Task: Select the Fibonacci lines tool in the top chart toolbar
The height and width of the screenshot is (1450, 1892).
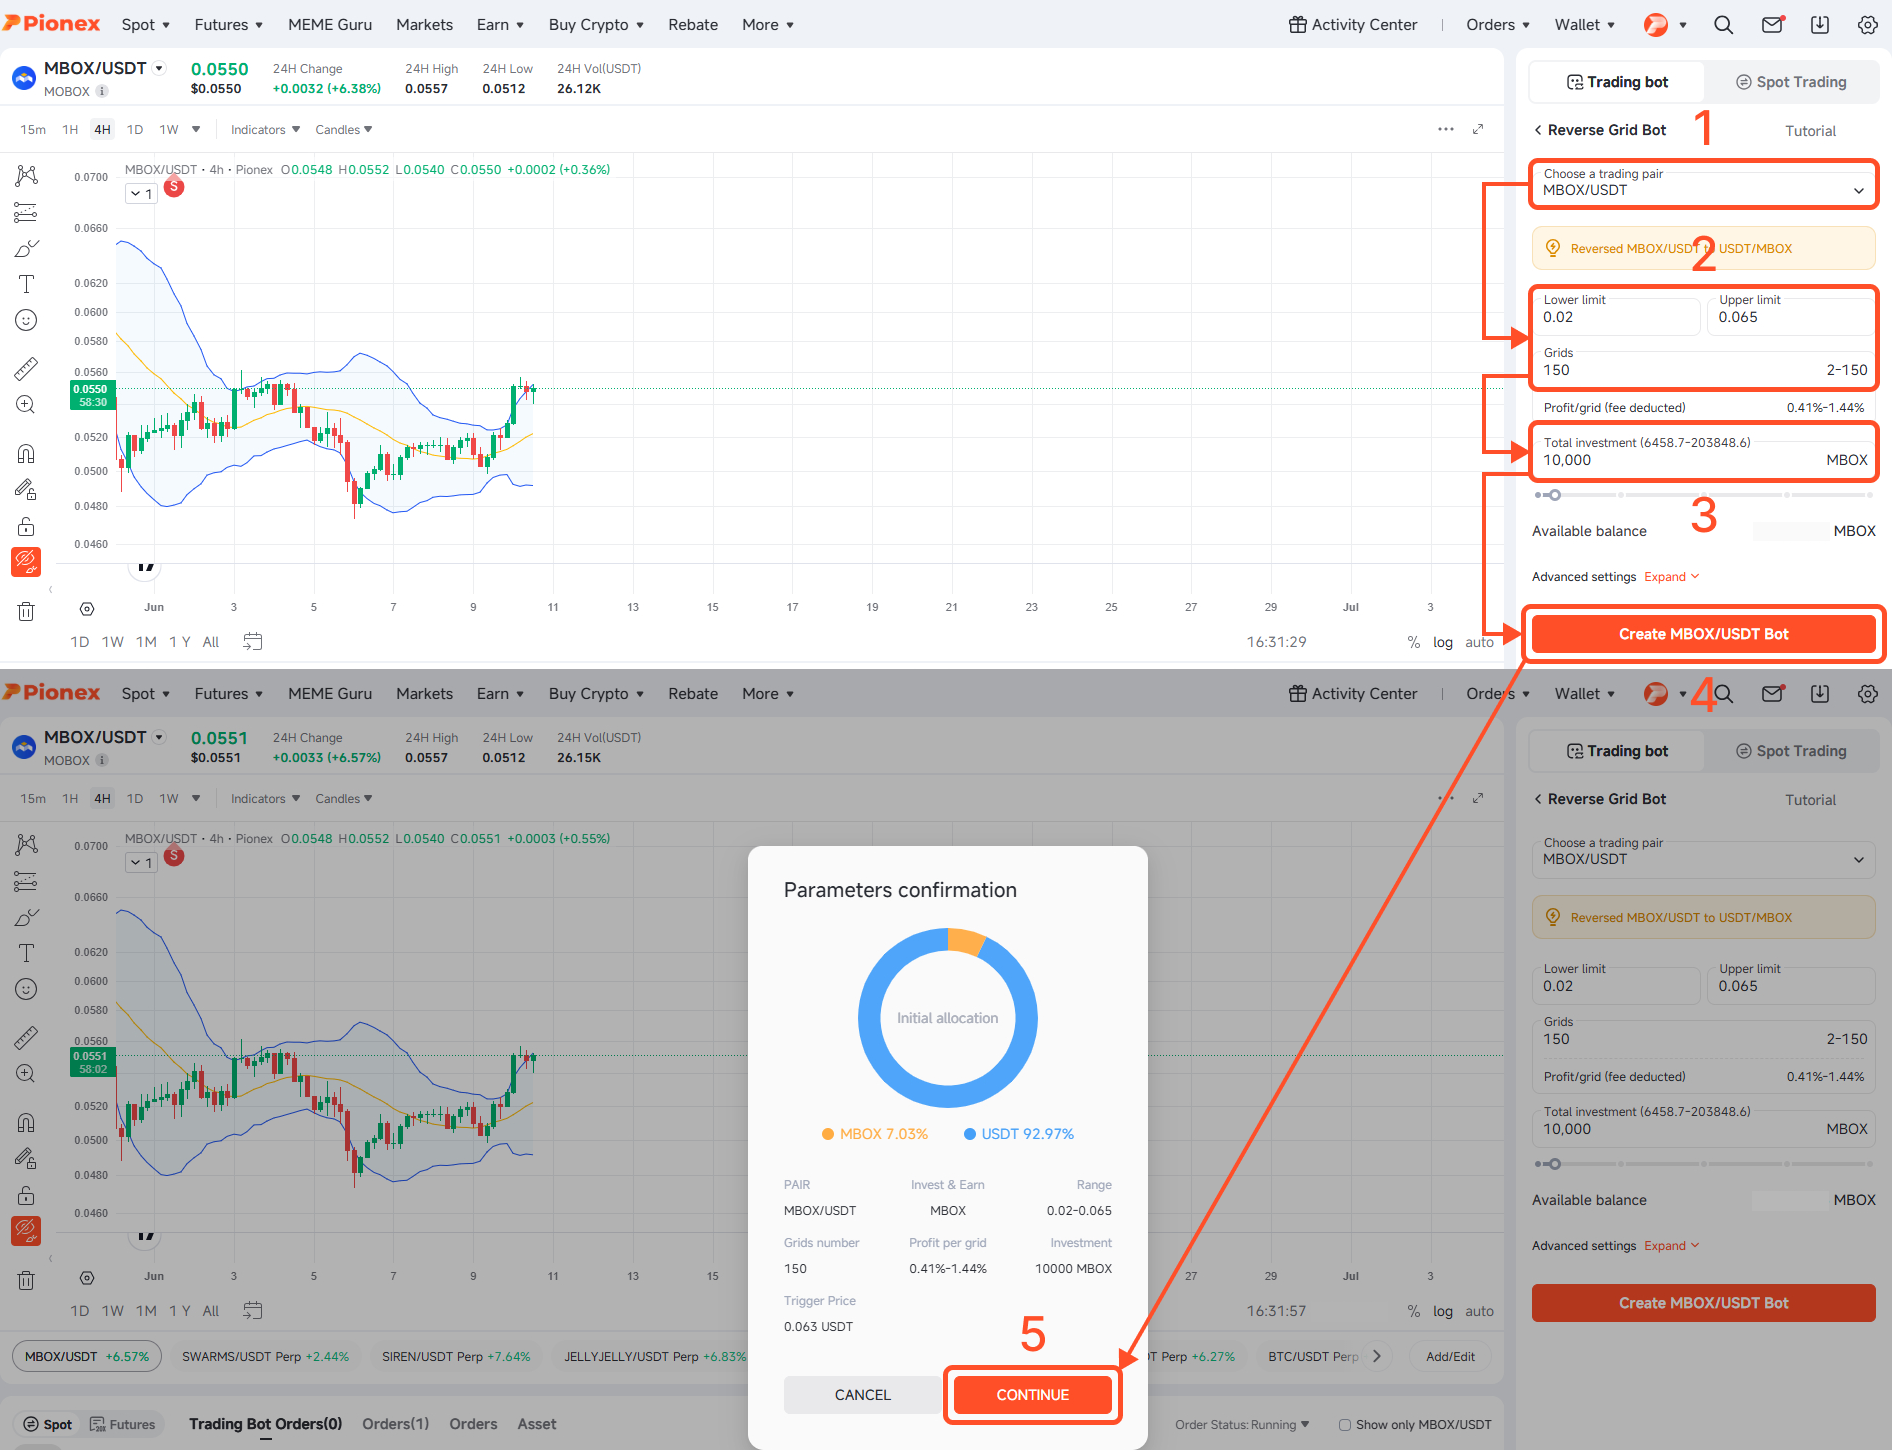Action: click(26, 212)
